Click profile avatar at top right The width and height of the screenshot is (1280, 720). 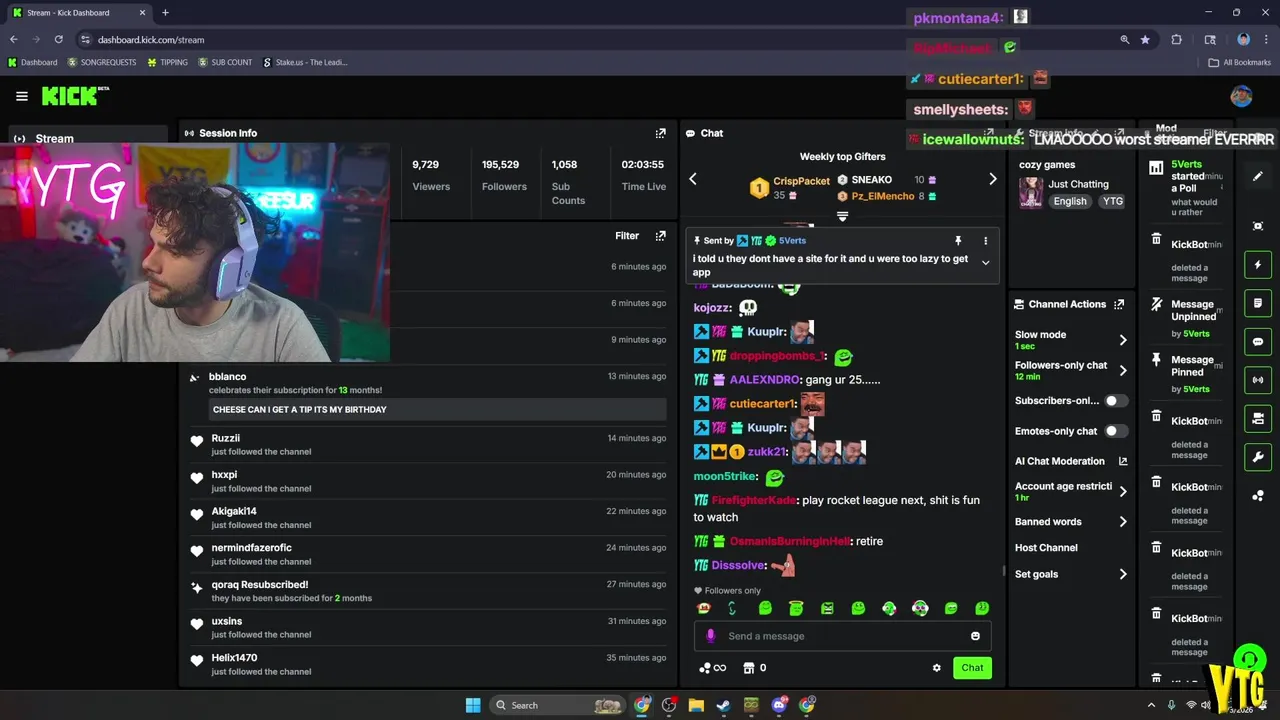[1241, 96]
